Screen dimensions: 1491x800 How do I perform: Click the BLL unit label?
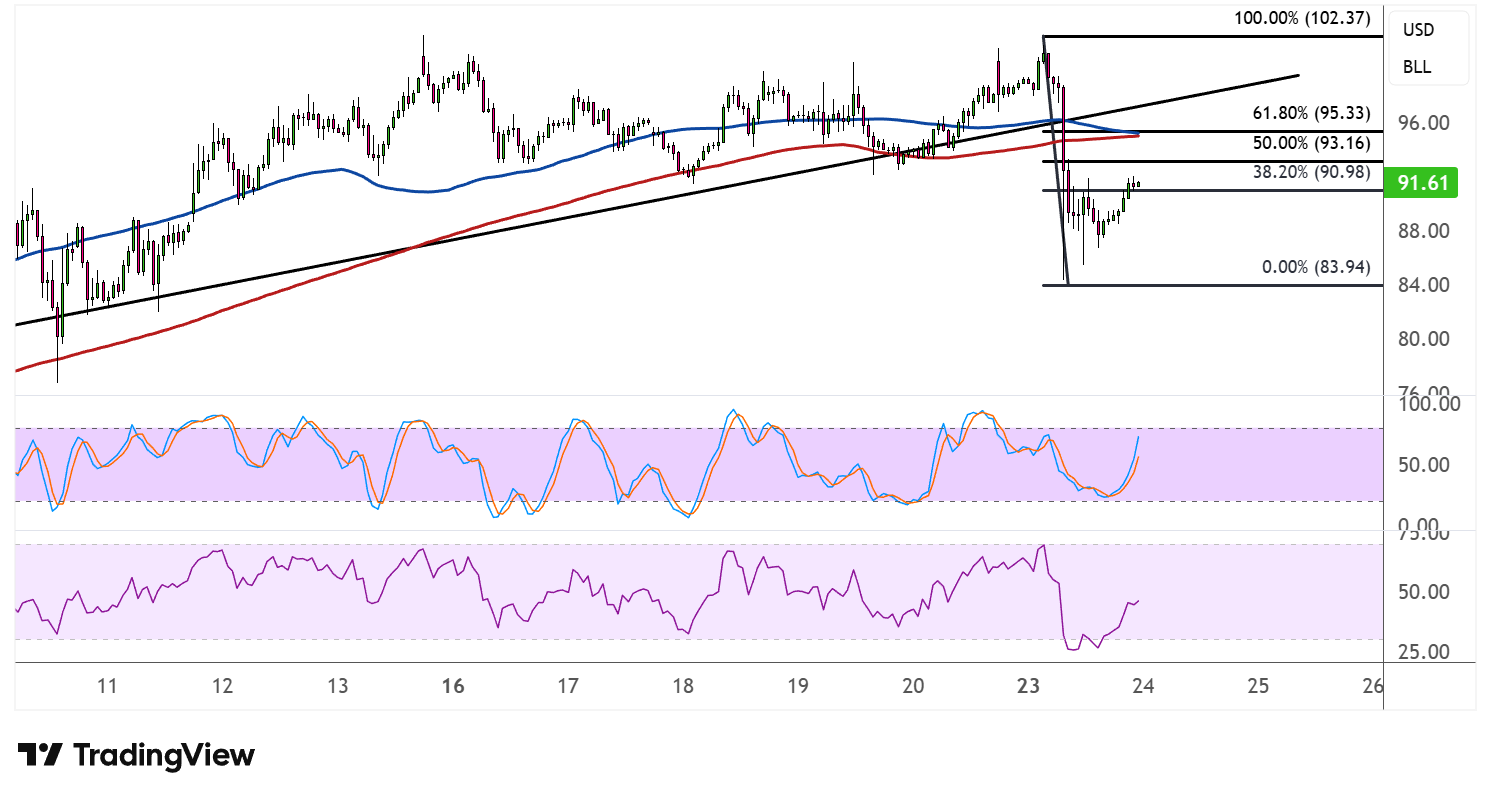tap(1416, 68)
